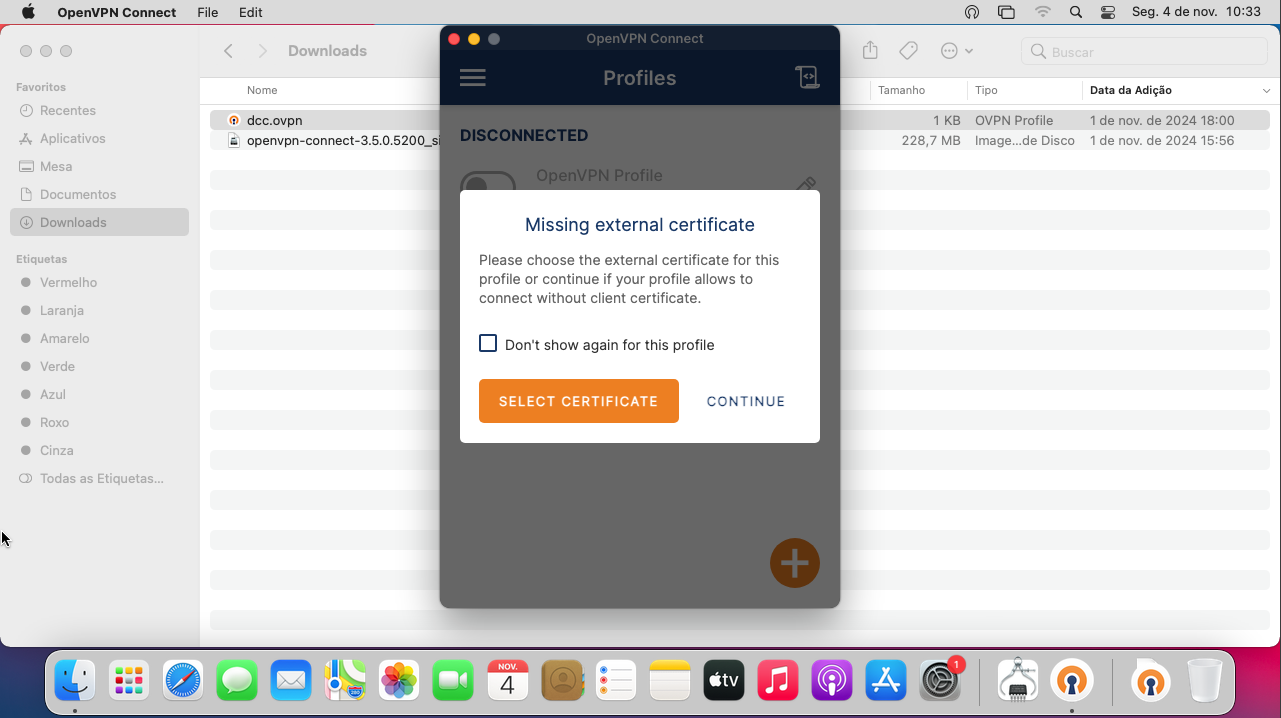Screen dimensions: 1281x718
Task: Open System Preferences from the Dock
Action: pyautogui.click(x=940, y=681)
